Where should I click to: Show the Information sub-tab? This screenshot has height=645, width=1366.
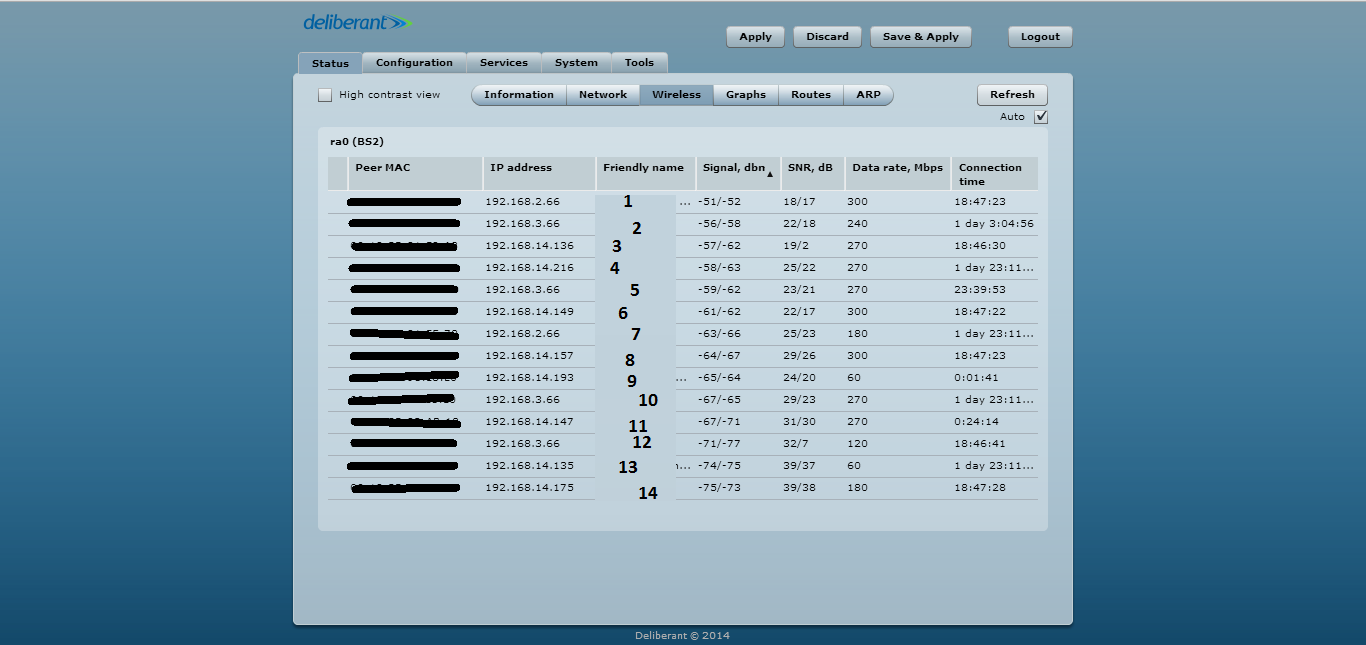[518, 95]
